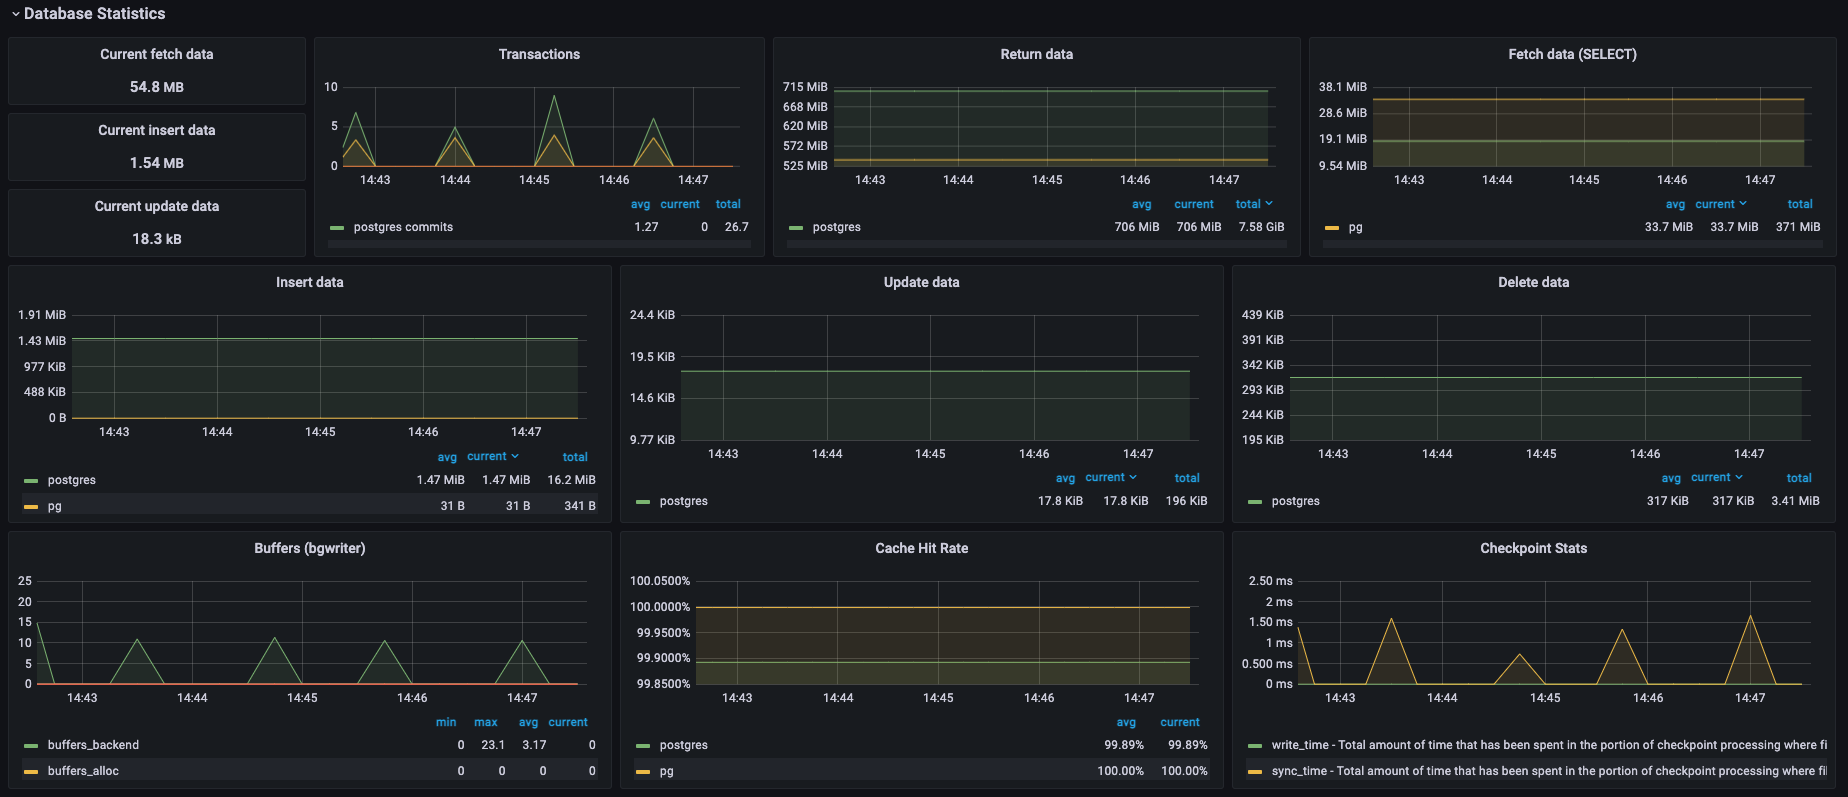Viewport: 1848px width, 797px height.
Task: Toggle the postgres commits legend series
Action: coord(403,227)
